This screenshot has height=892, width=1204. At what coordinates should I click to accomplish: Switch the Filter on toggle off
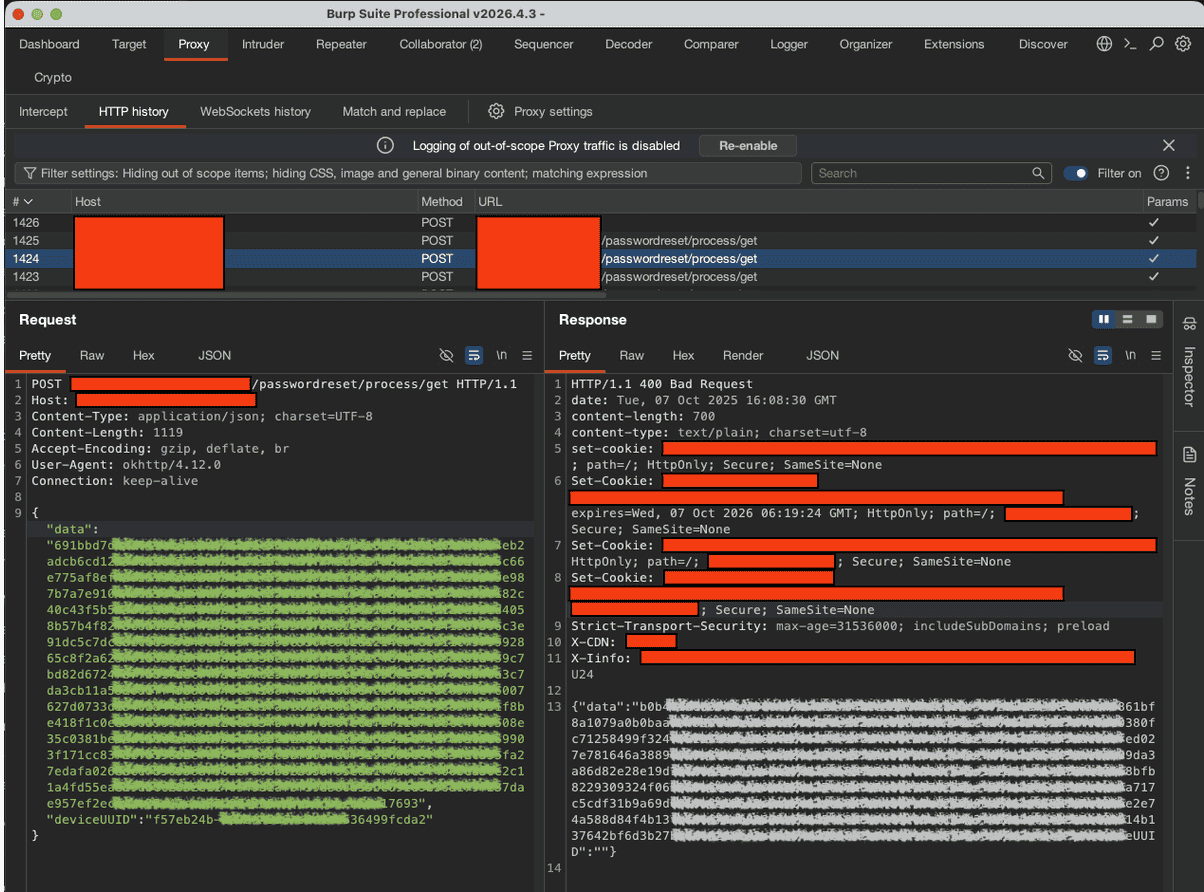click(x=1076, y=173)
